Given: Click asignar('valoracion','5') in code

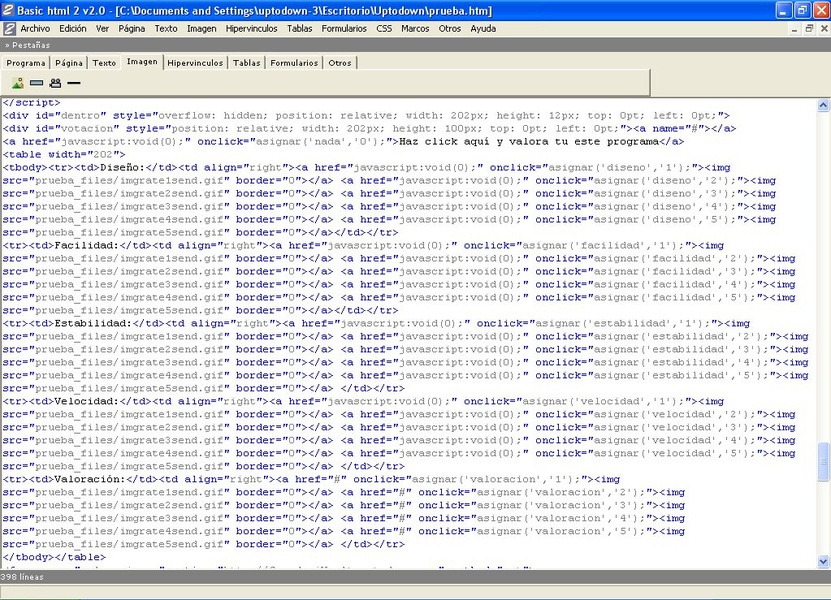Looking at the screenshot, I should [558, 531].
